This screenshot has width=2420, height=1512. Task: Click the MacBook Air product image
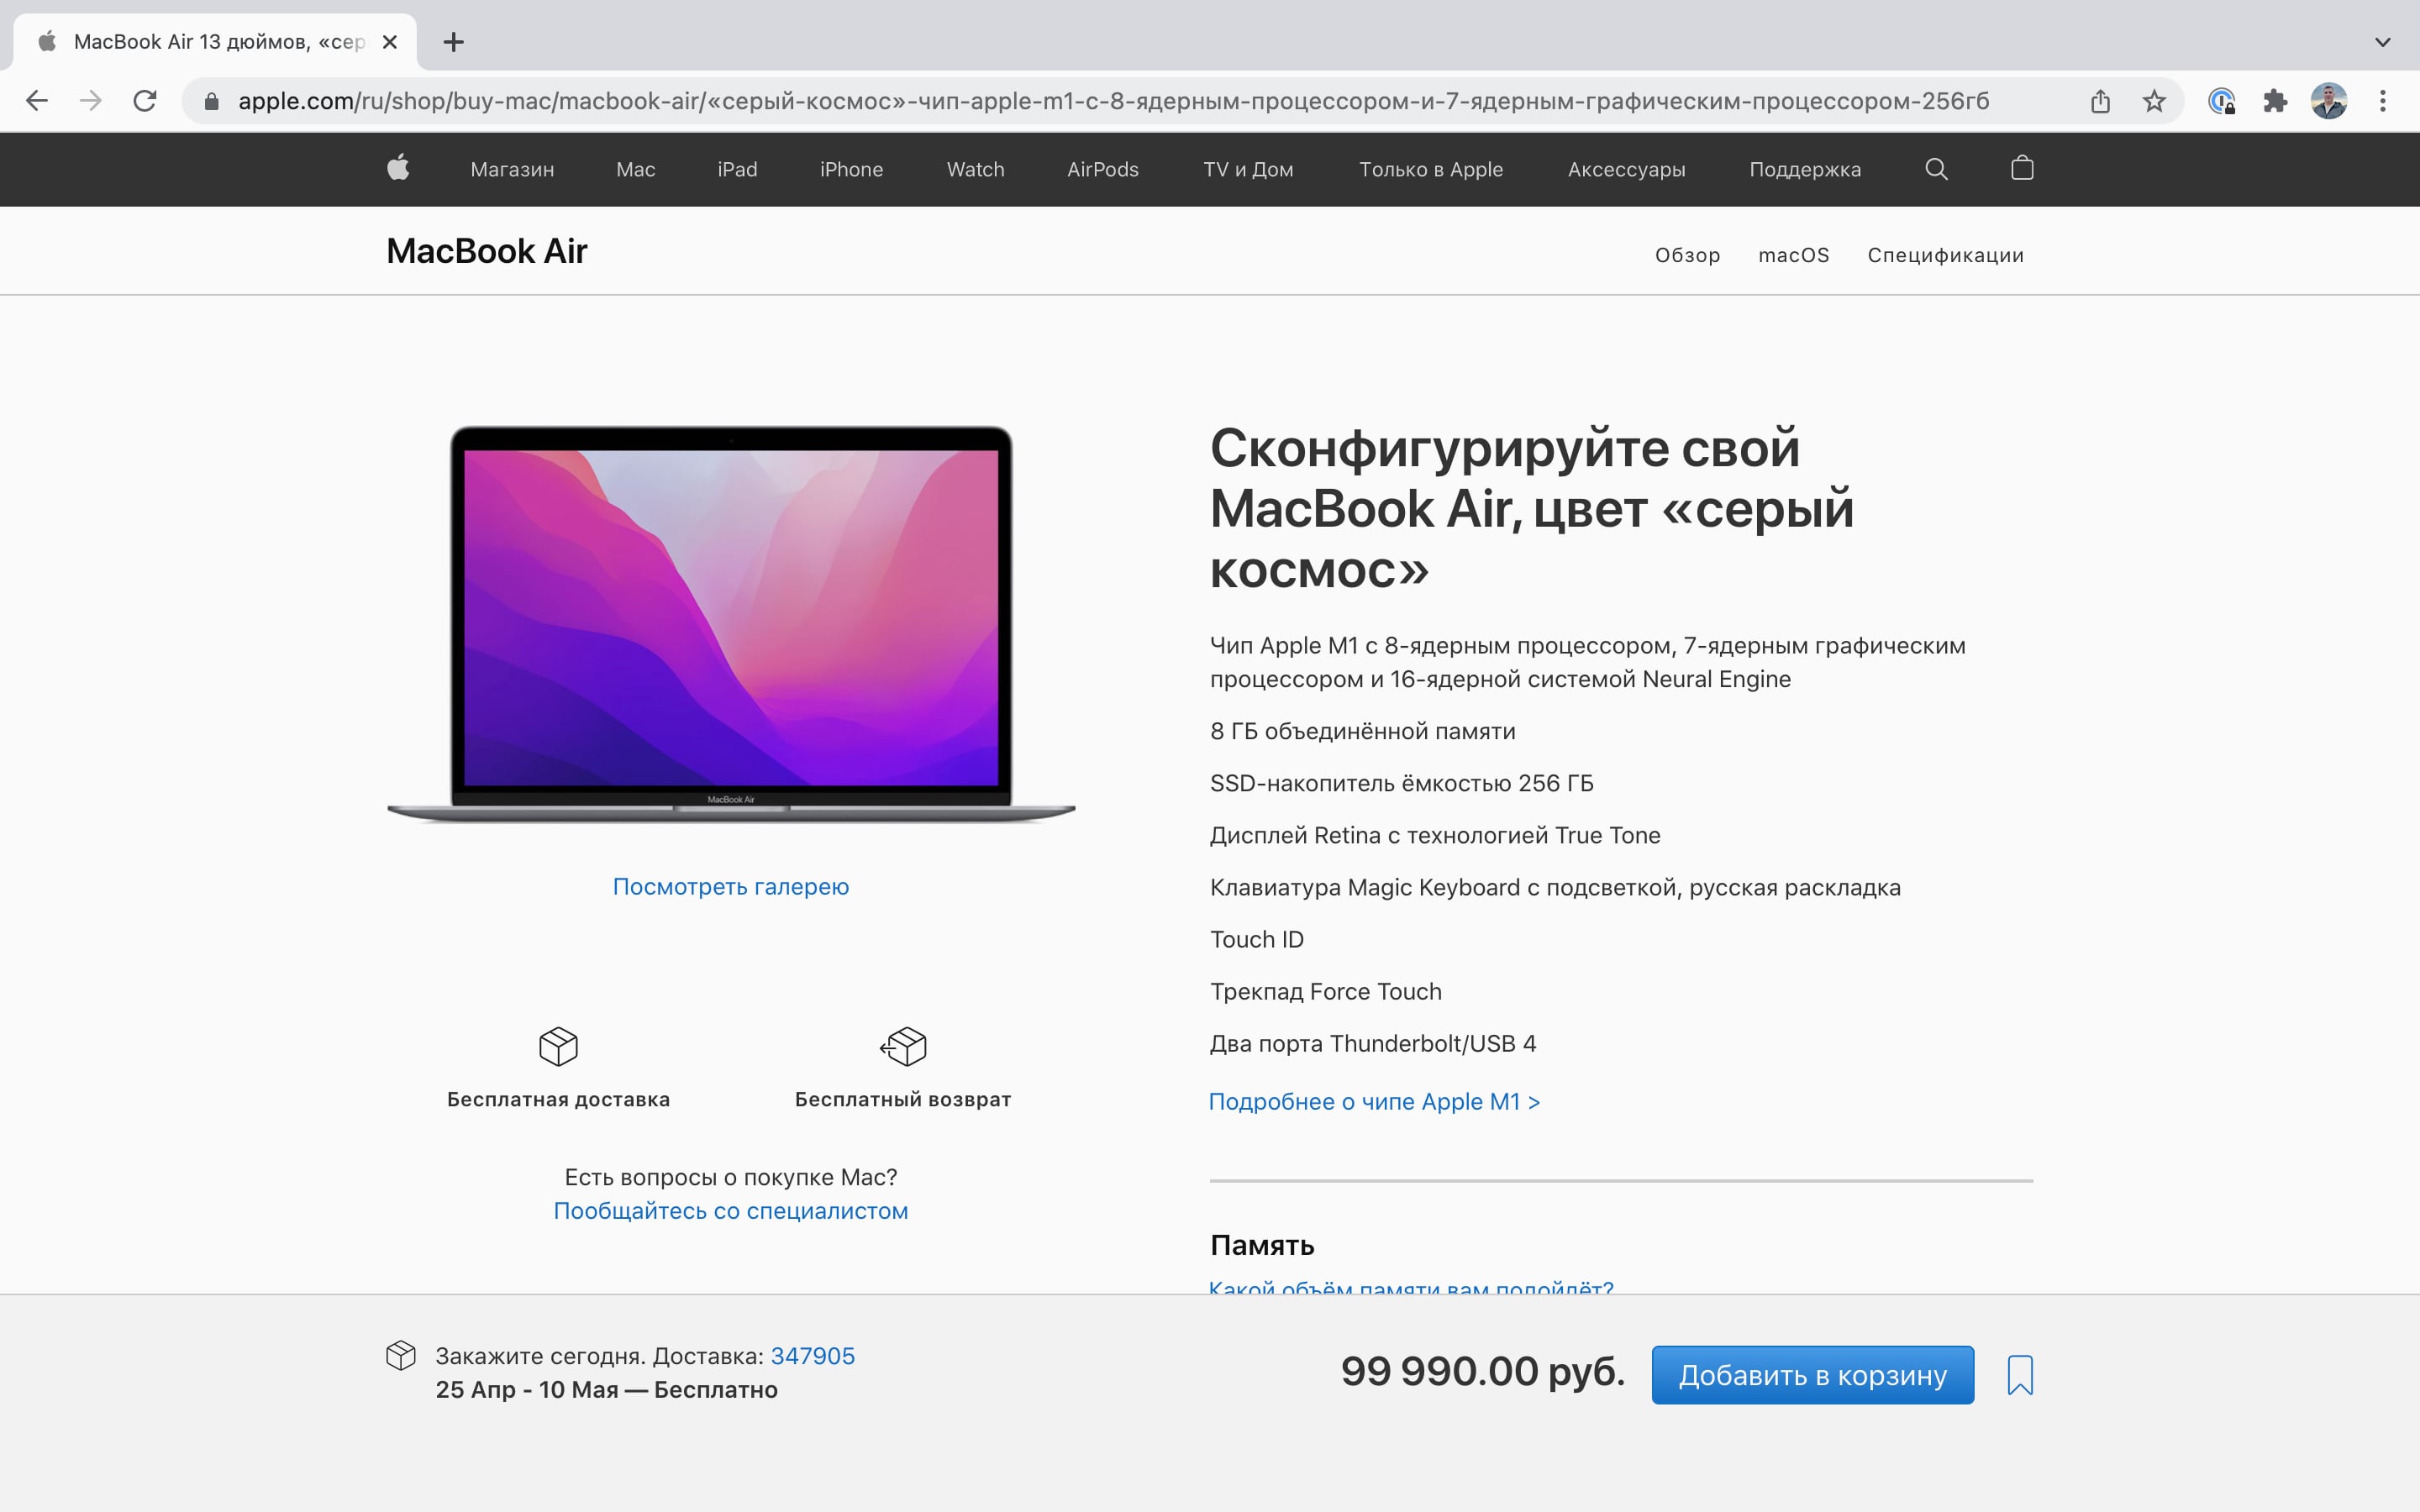[x=730, y=620]
